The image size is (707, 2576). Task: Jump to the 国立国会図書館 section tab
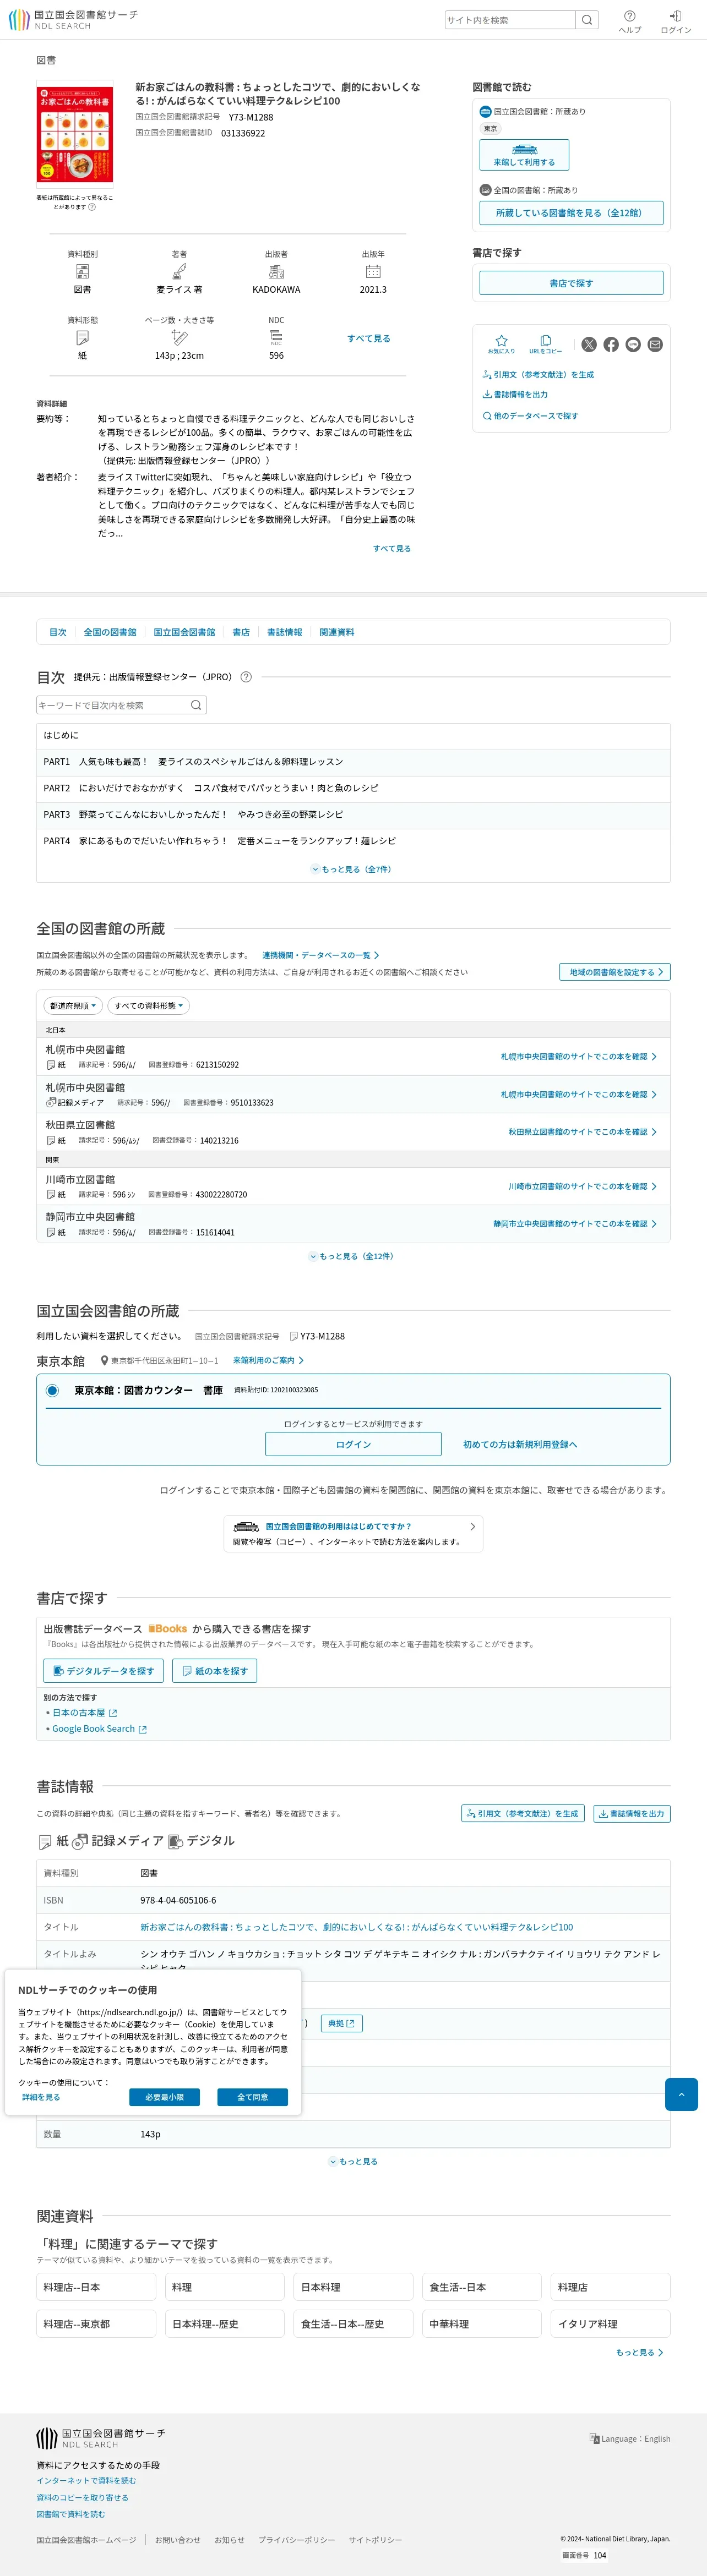click(x=184, y=632)
